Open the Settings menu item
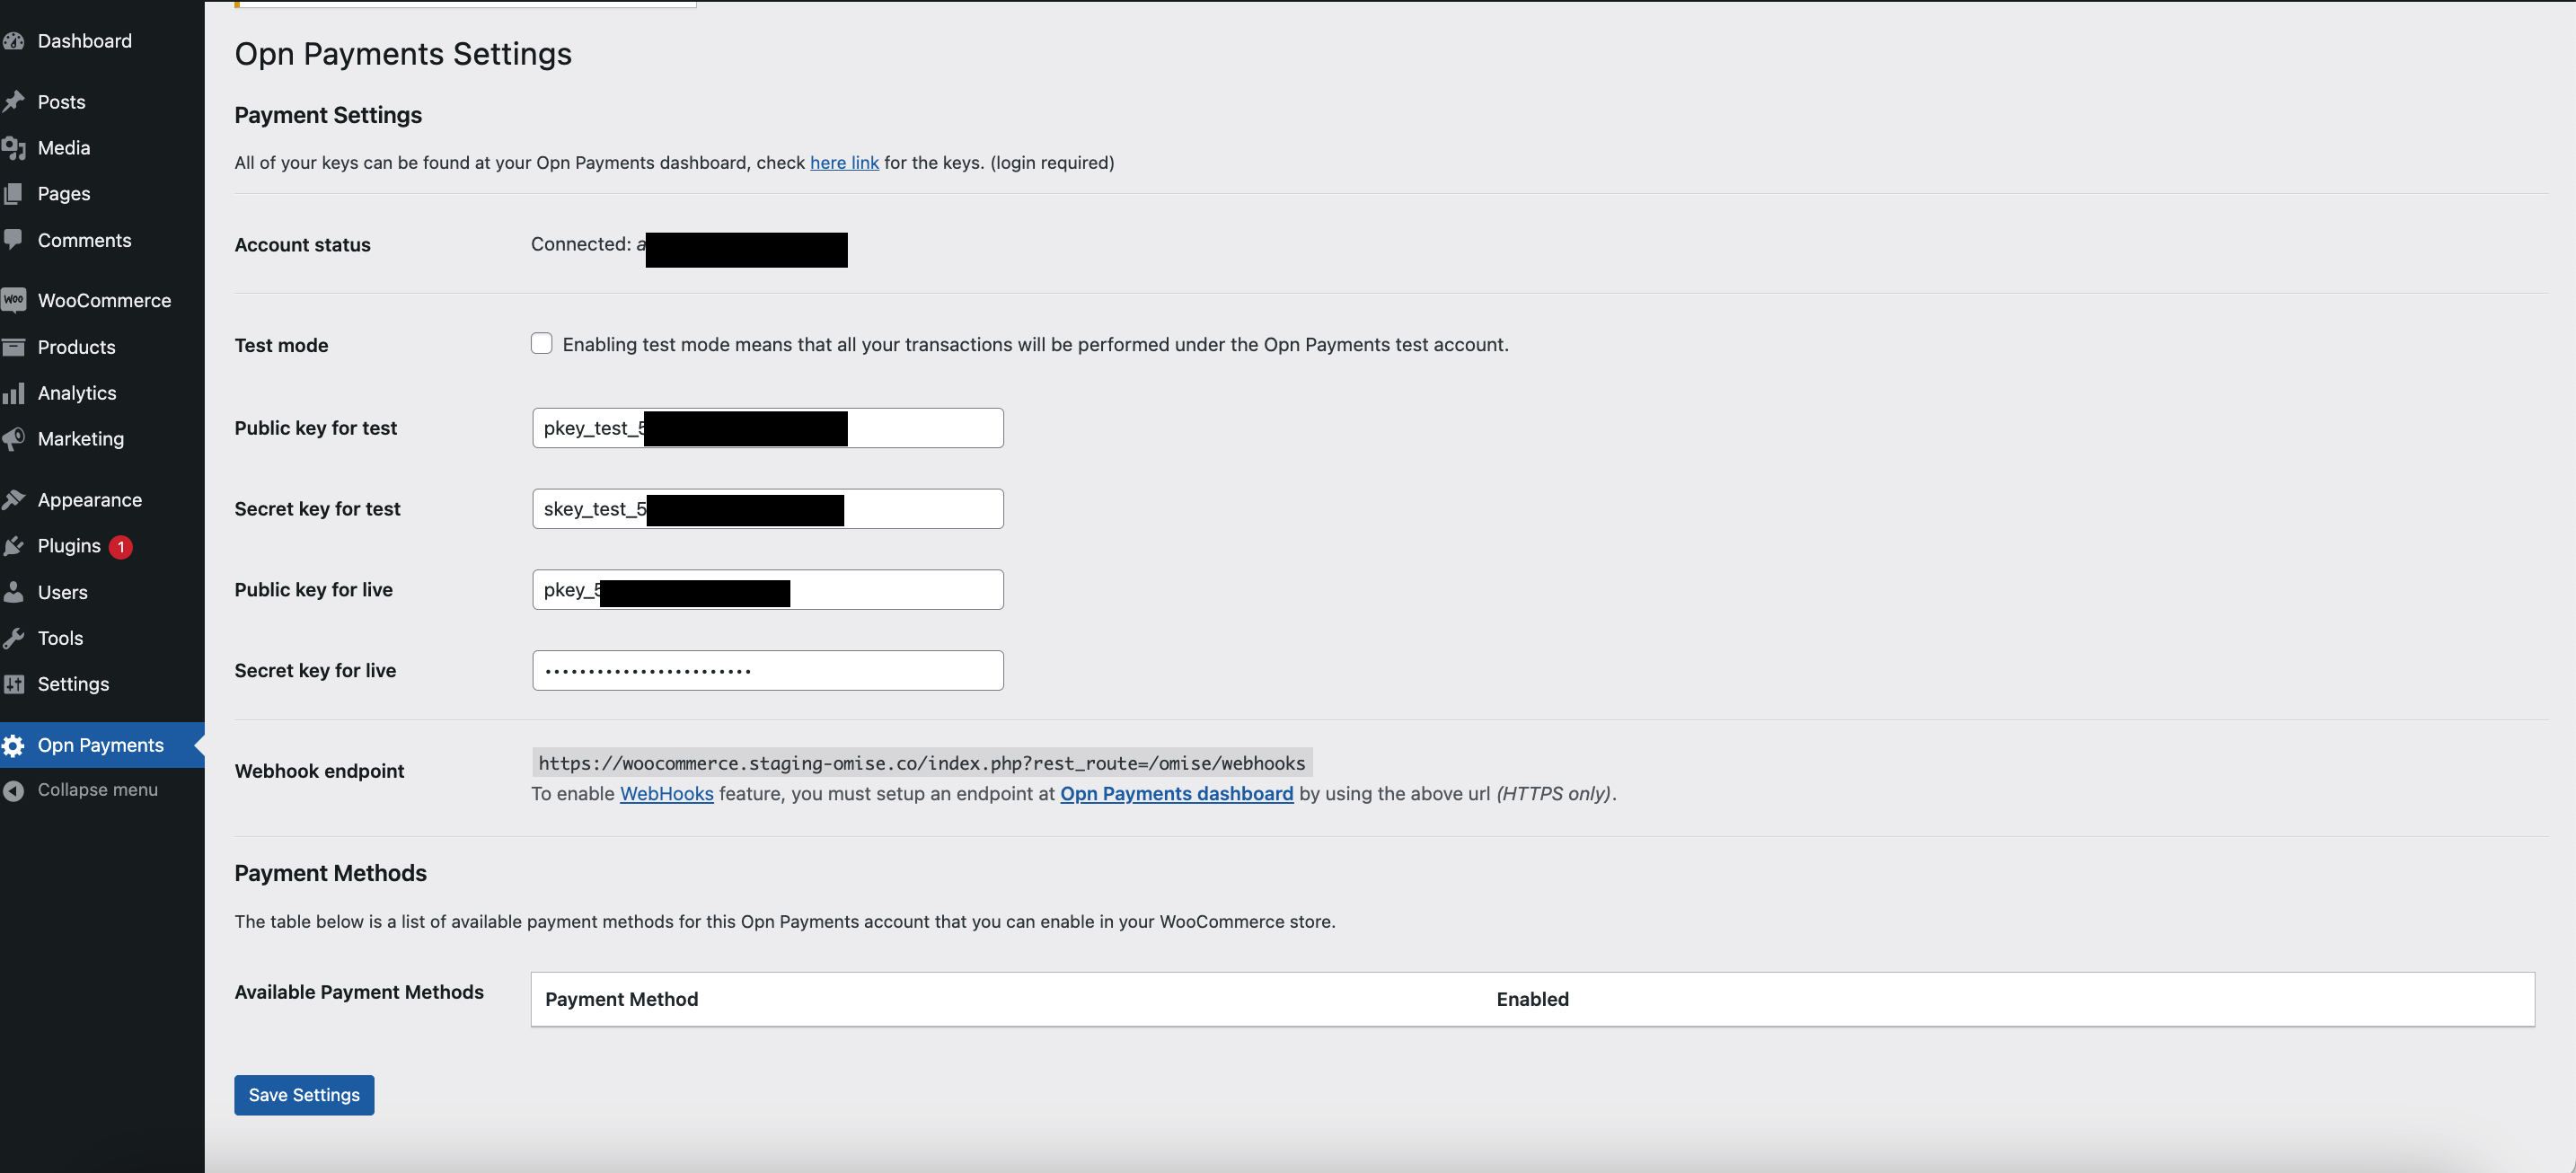Screen dimensions: 2576x1173 (x=72, y=683)
